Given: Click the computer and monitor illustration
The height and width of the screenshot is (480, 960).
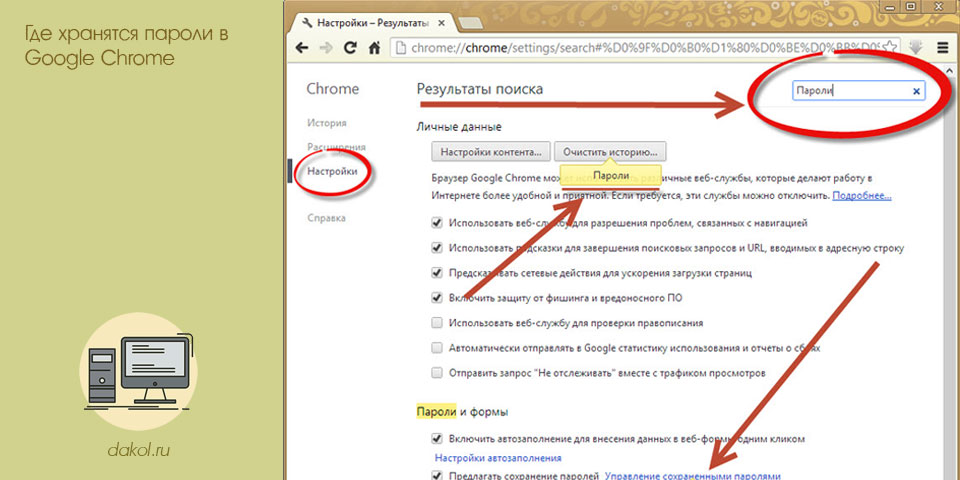Looking at the screenshot, I should coord(138,372).
